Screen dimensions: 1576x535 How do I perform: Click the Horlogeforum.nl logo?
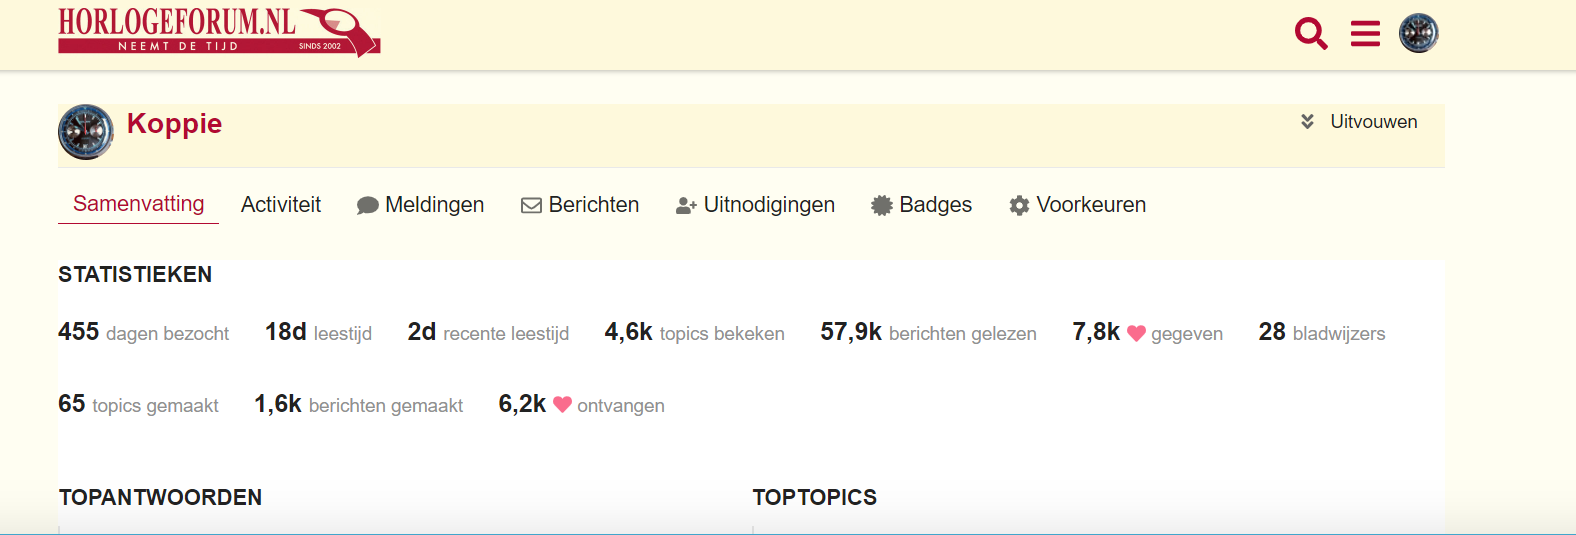pos(219,32)
